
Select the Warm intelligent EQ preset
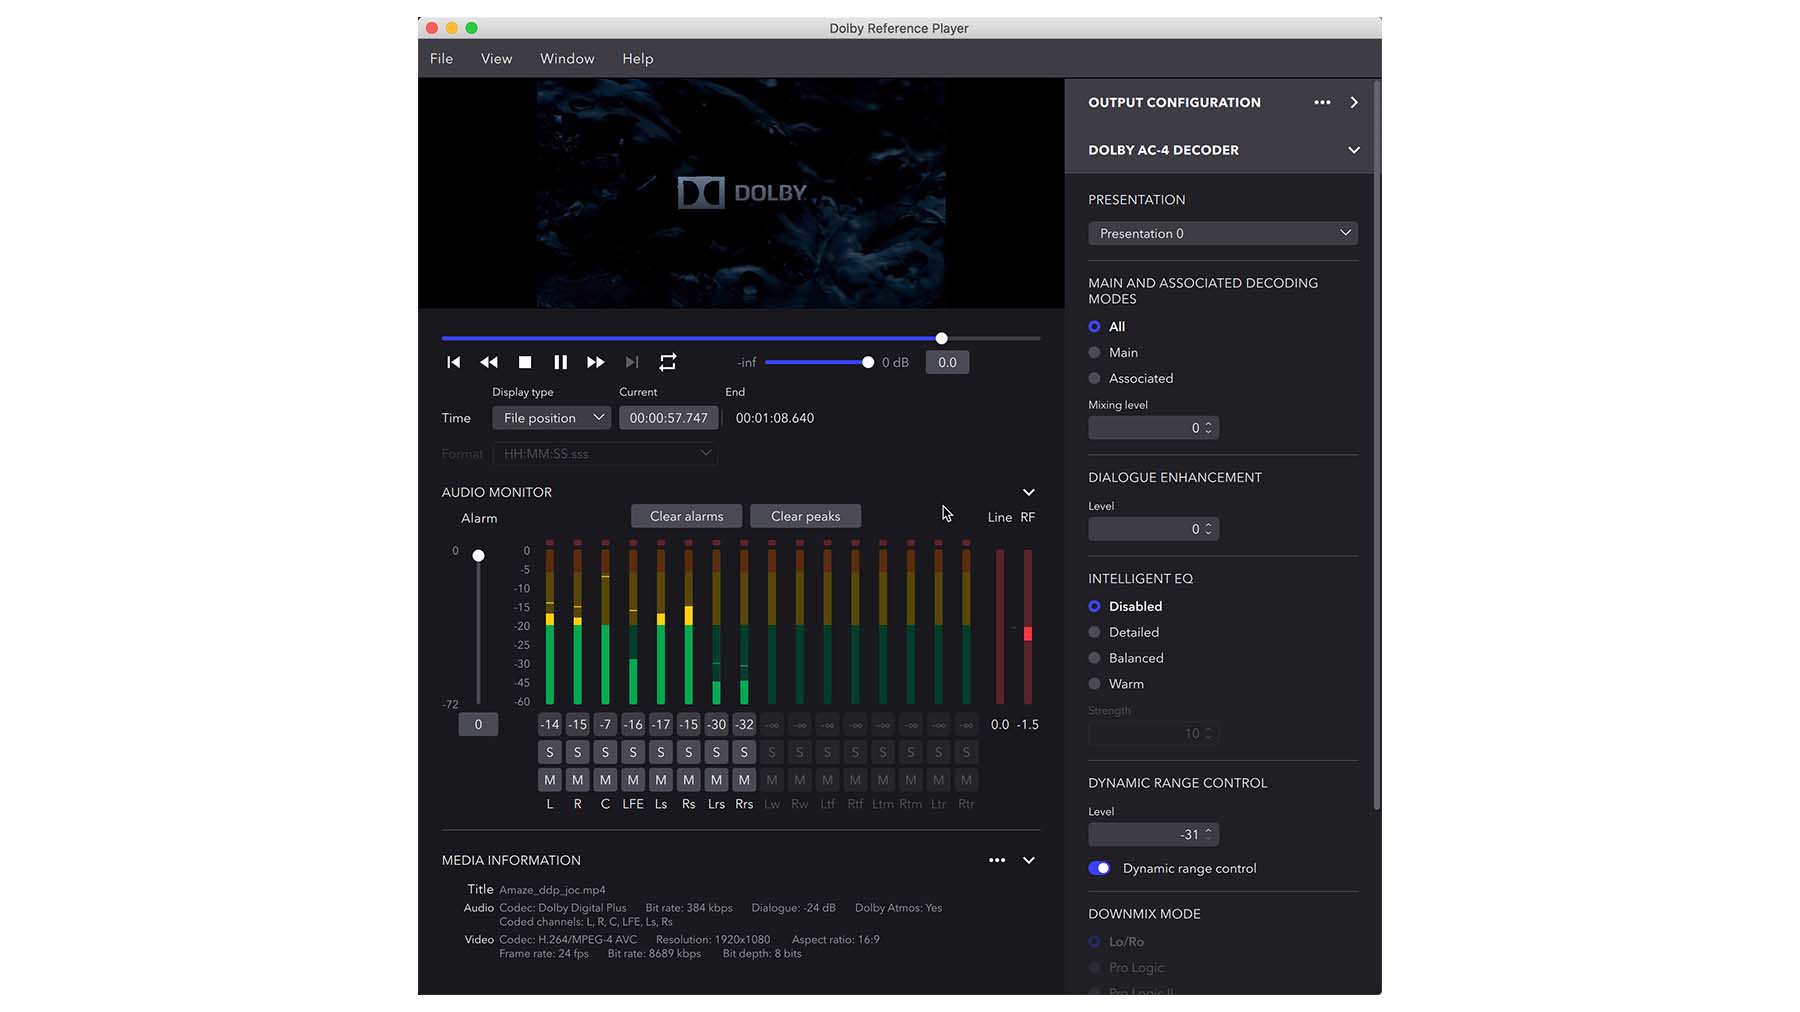tap(1095, 684)
